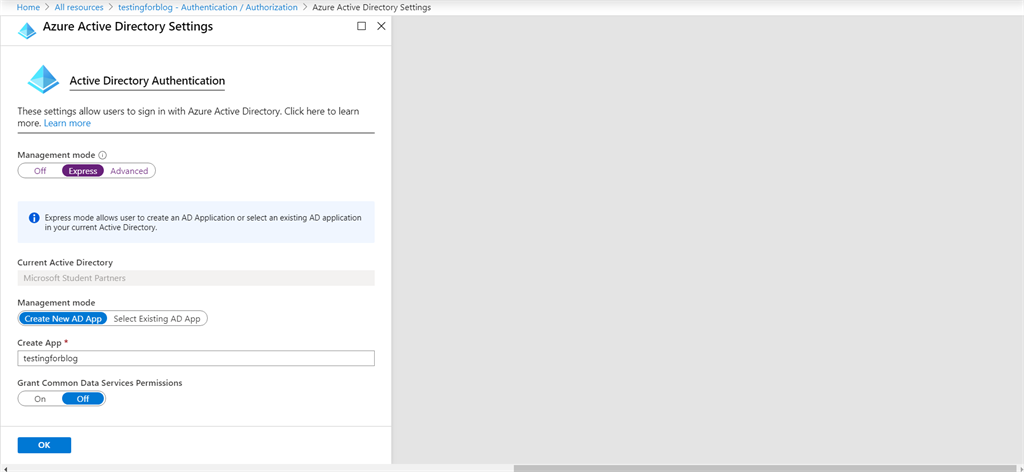Screen dimensions: 1024x472
Task: Open testingforblog Authentication / Authorization breadcrumb
Action: point(208,7)
